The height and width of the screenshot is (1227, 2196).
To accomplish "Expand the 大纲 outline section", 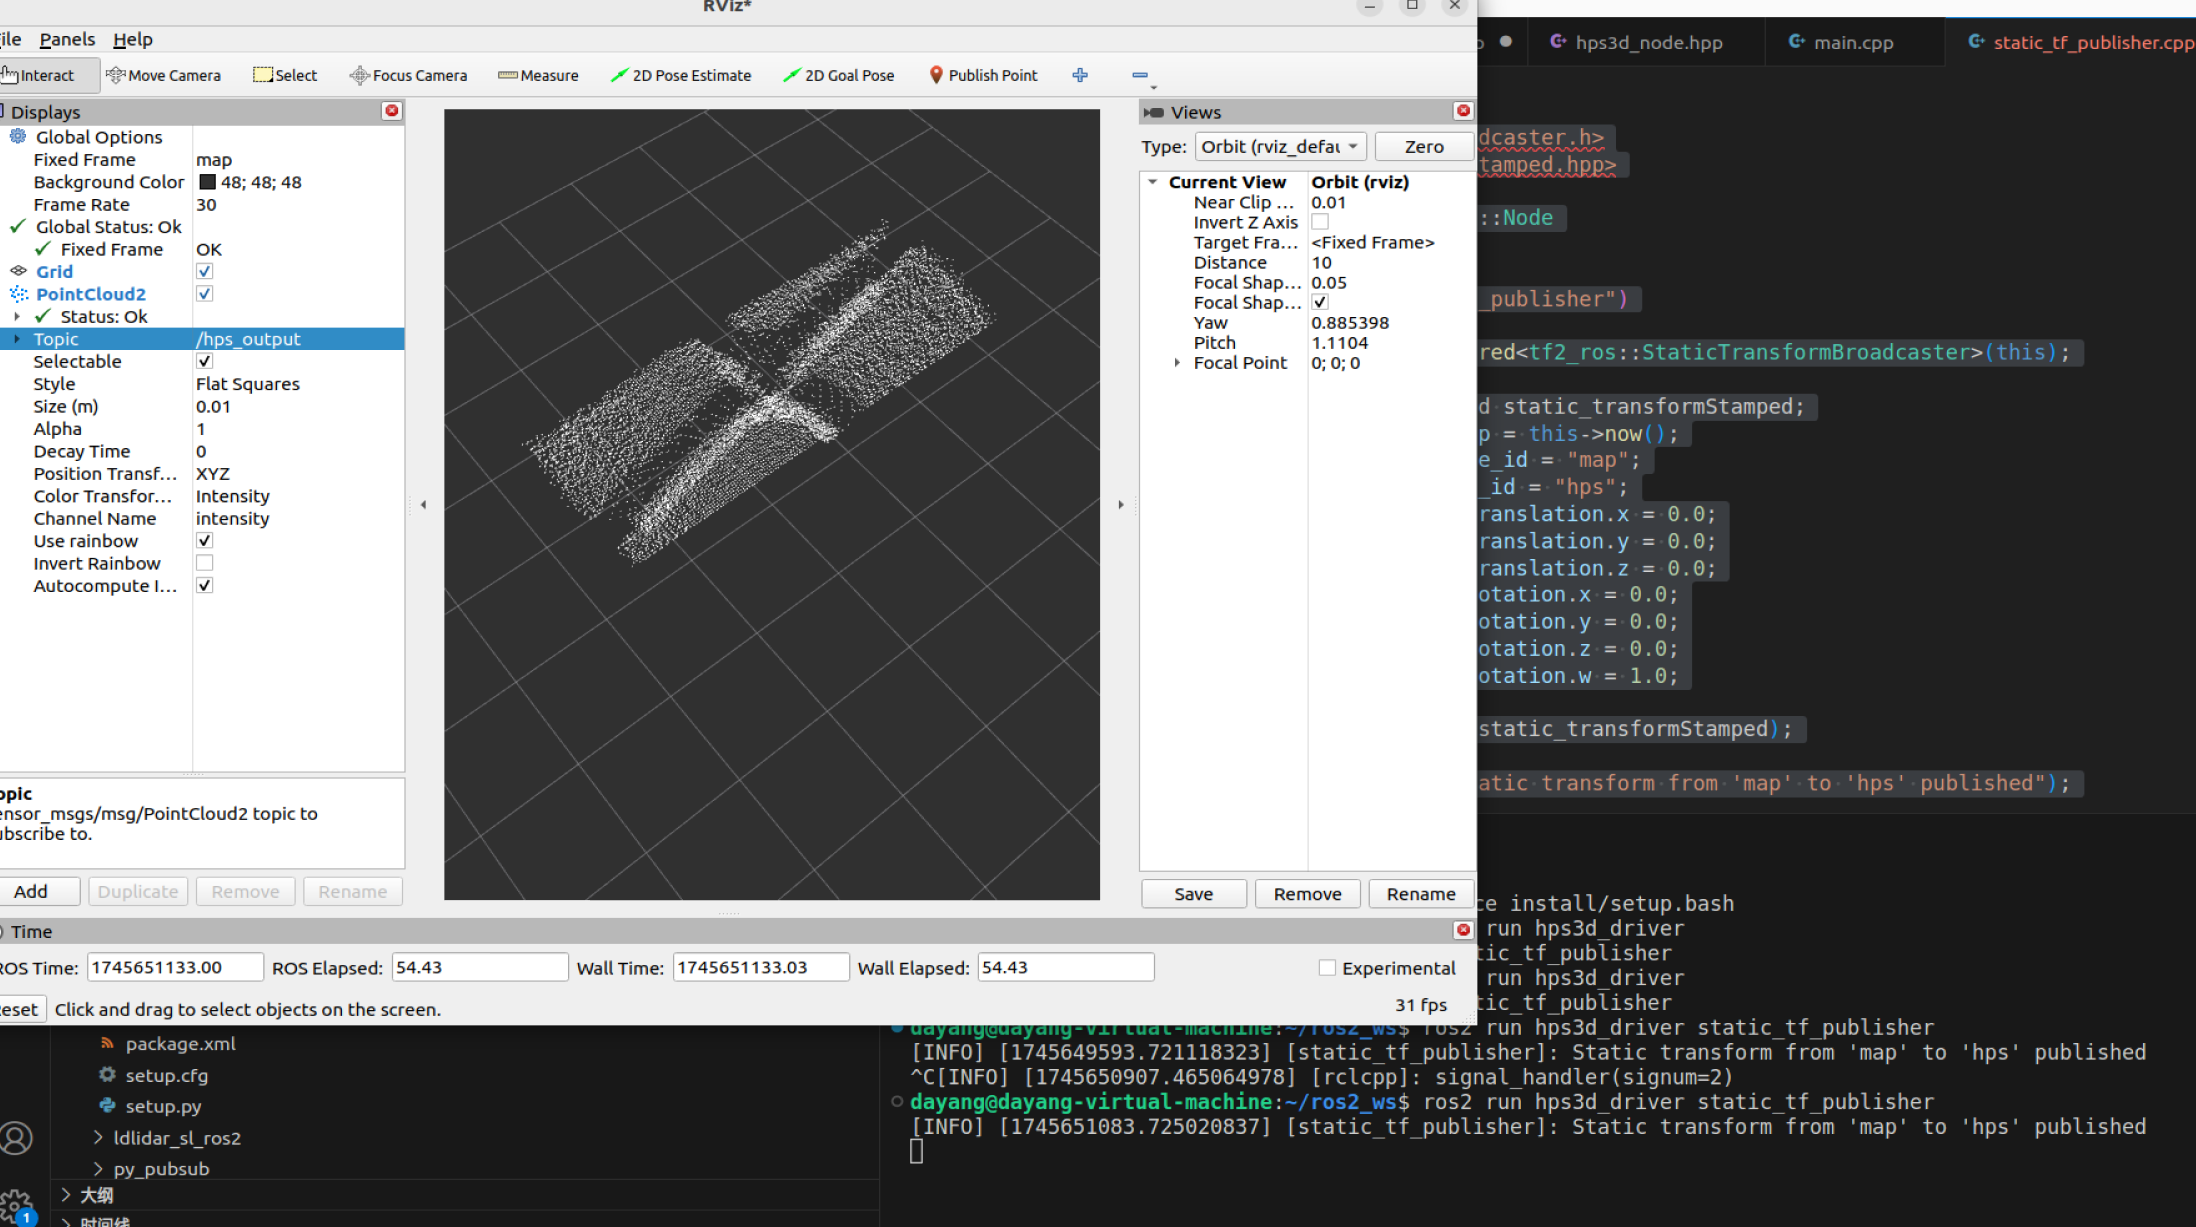I will (66, 1194).
